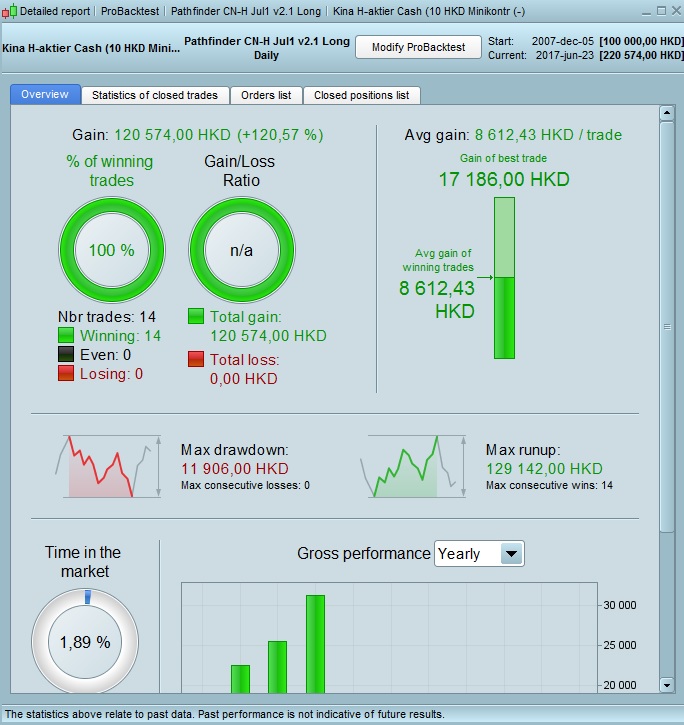The image size is (684, 725).
Task: Click the Current date 2017-jun-23 text
Action: [x=565, y=55]
